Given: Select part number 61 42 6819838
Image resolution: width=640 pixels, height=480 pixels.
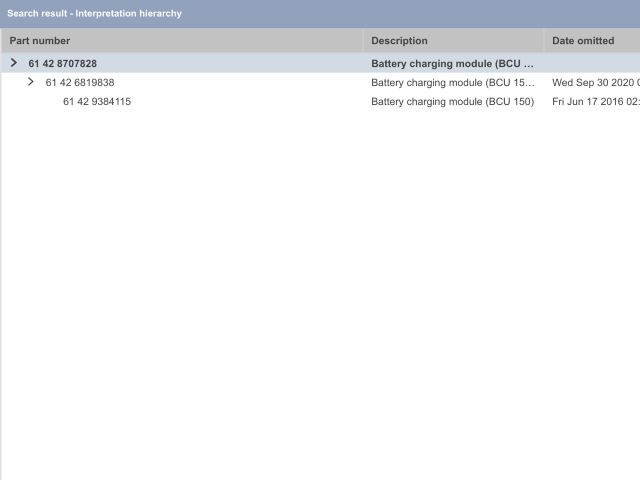Looking at the screenshot, I should (x=80, y=83).
